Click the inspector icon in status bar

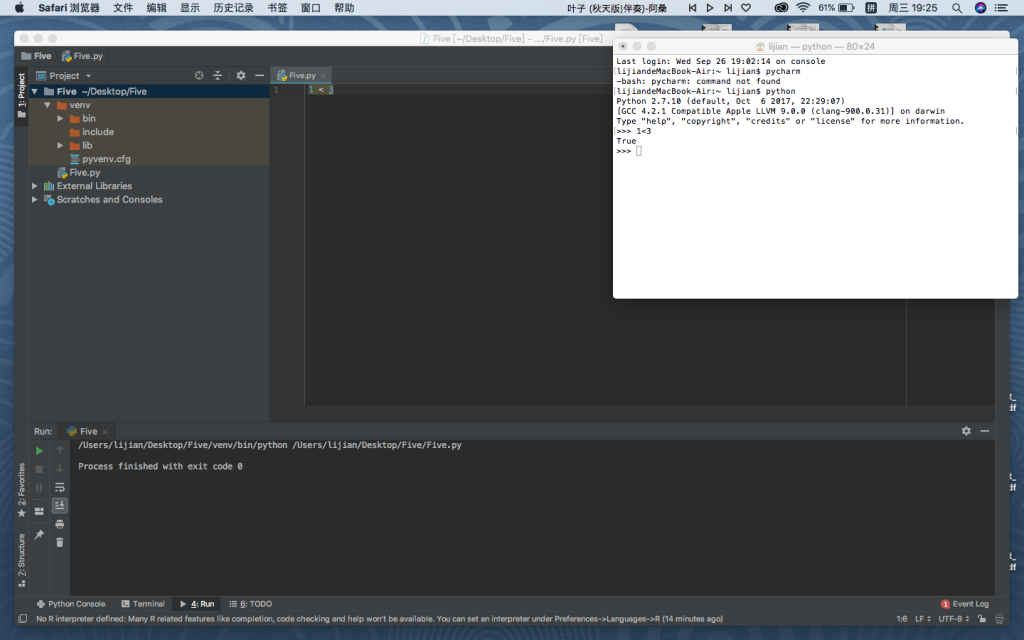(999, 619)
